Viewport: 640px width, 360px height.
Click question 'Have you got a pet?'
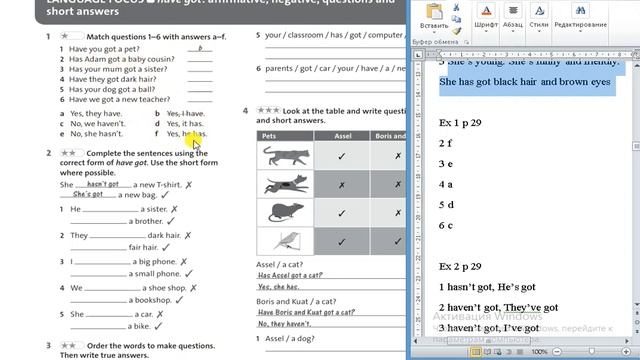coord(104,49)
